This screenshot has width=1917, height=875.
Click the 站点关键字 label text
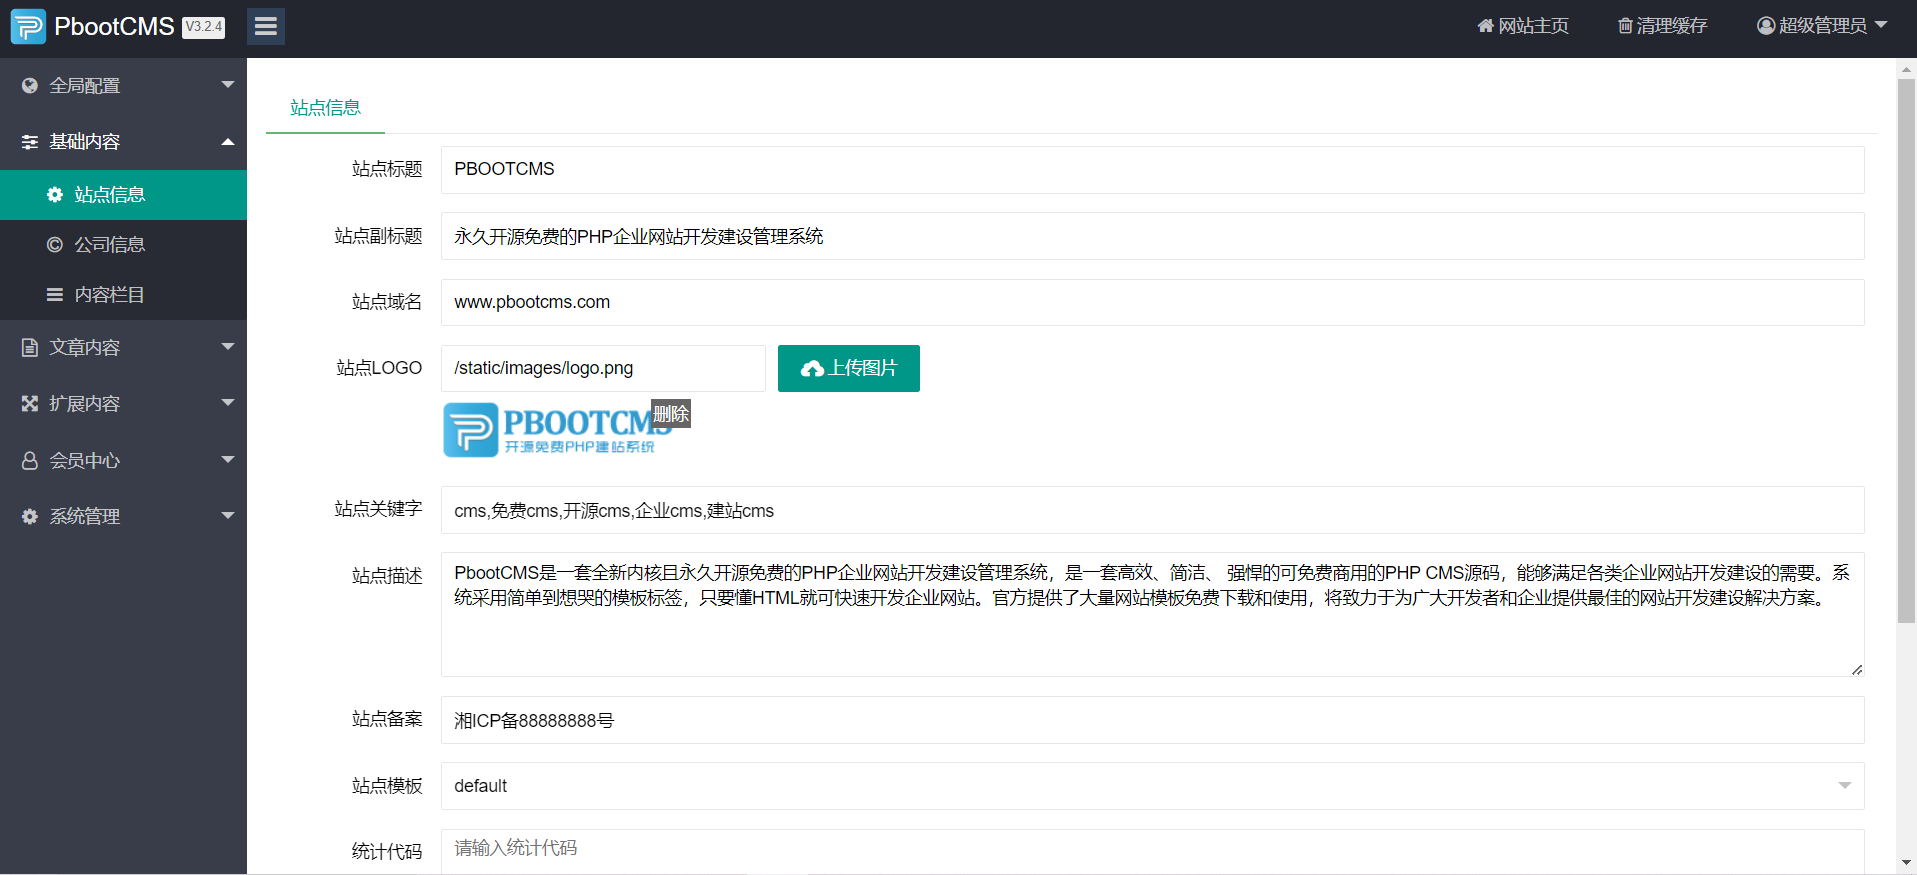pyautogui.click(x=378, y=509)
